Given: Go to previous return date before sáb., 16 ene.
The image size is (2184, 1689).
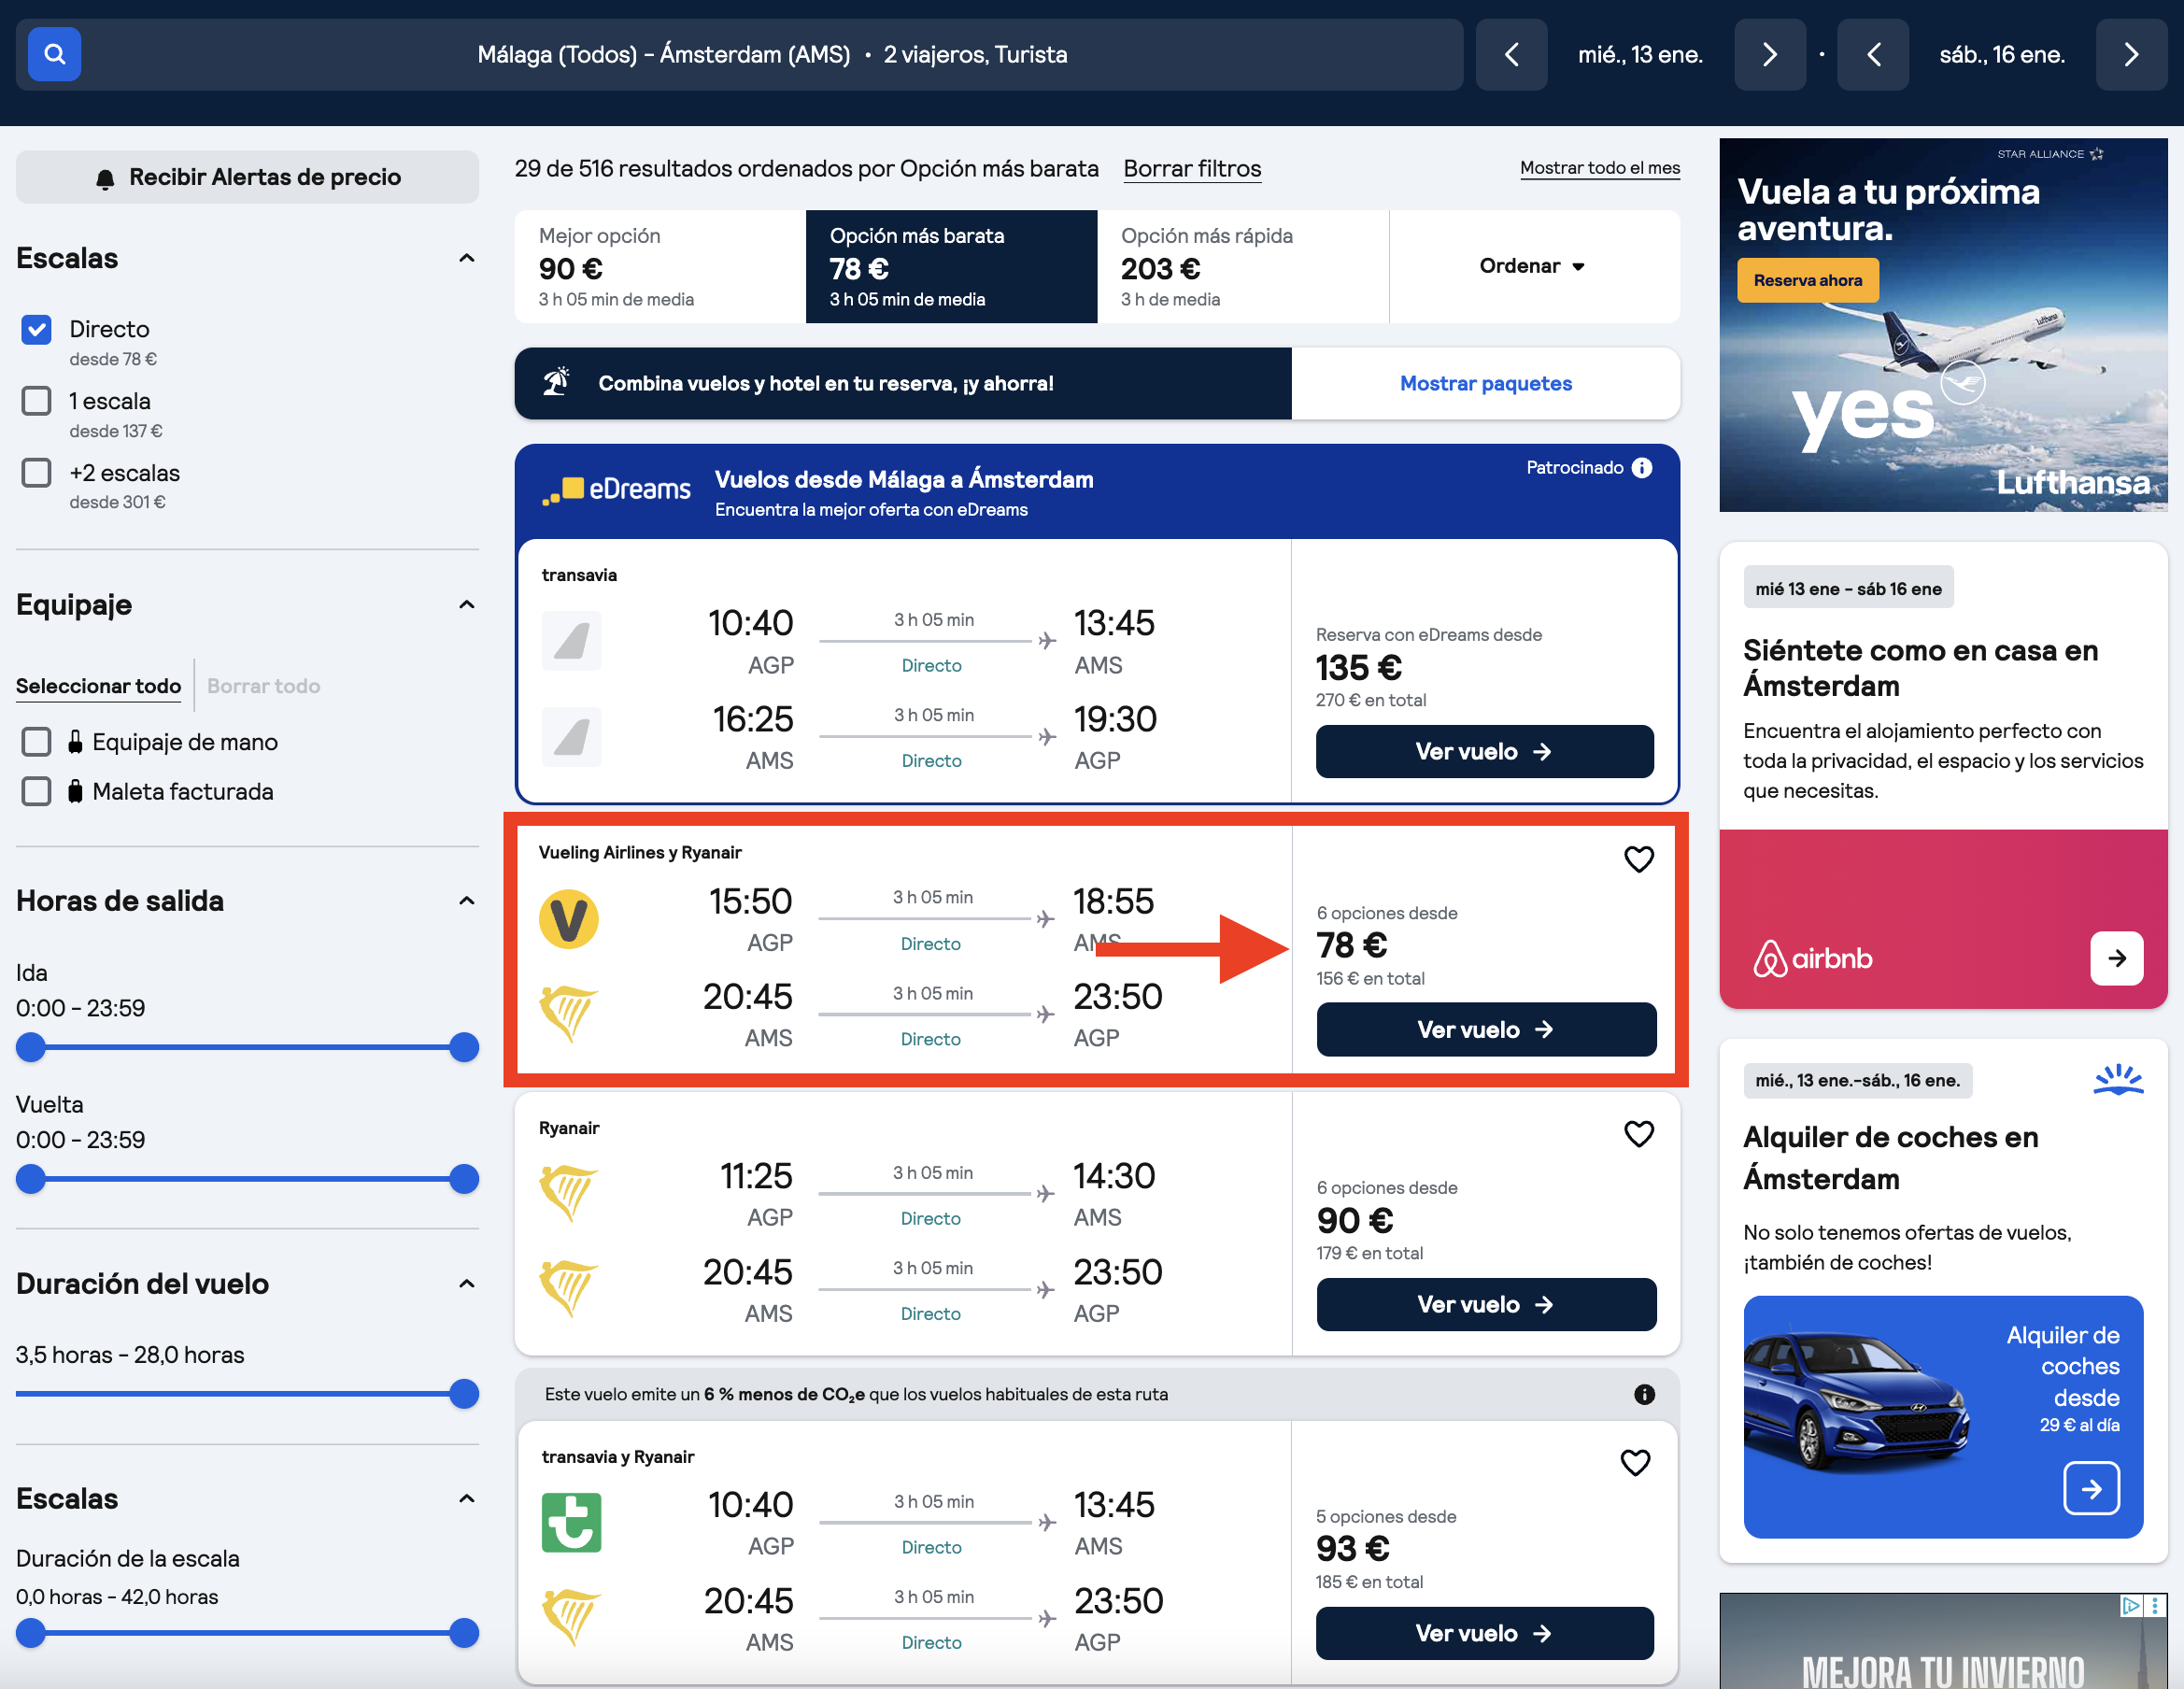Looking at the screenshot, I should point(1873,54).
